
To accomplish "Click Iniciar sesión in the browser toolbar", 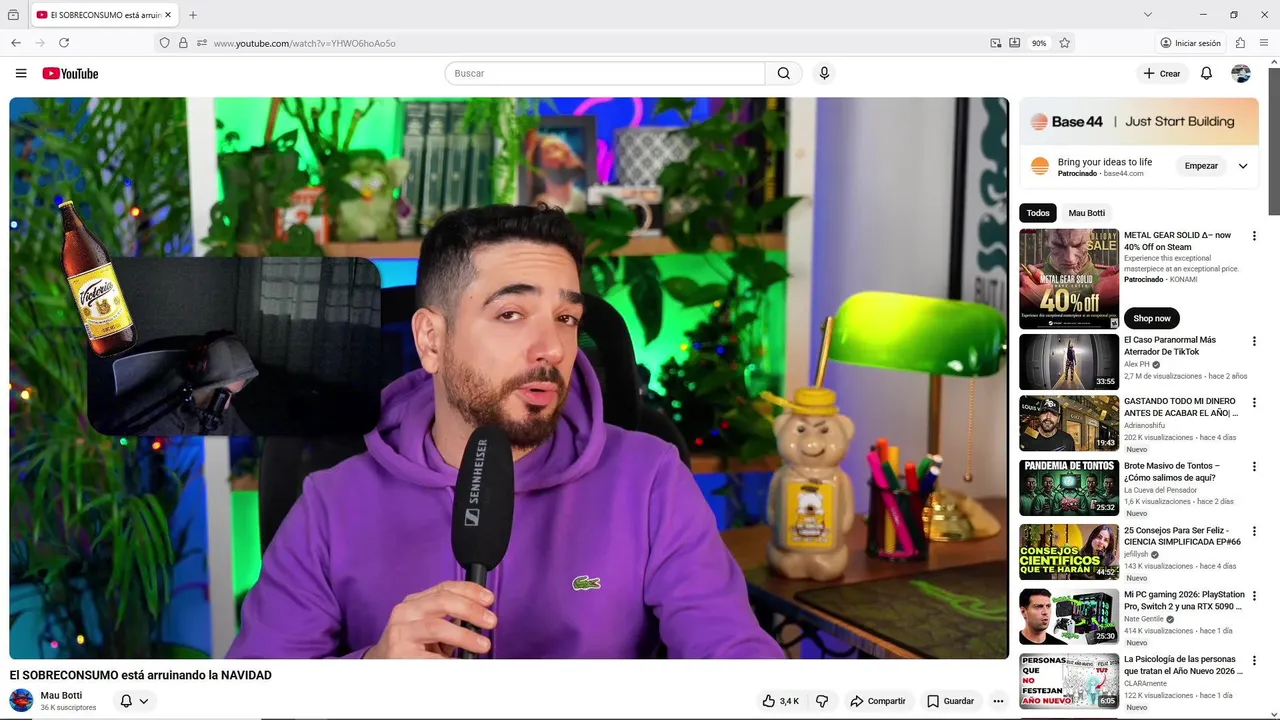I will (1190, 43).
